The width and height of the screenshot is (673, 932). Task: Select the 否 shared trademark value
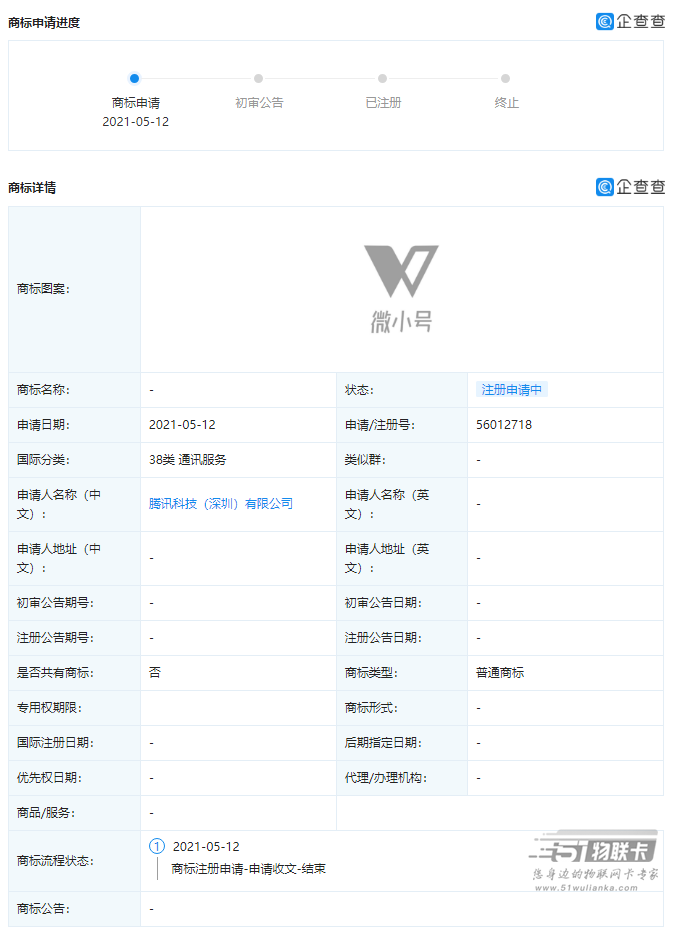point(155,673)
